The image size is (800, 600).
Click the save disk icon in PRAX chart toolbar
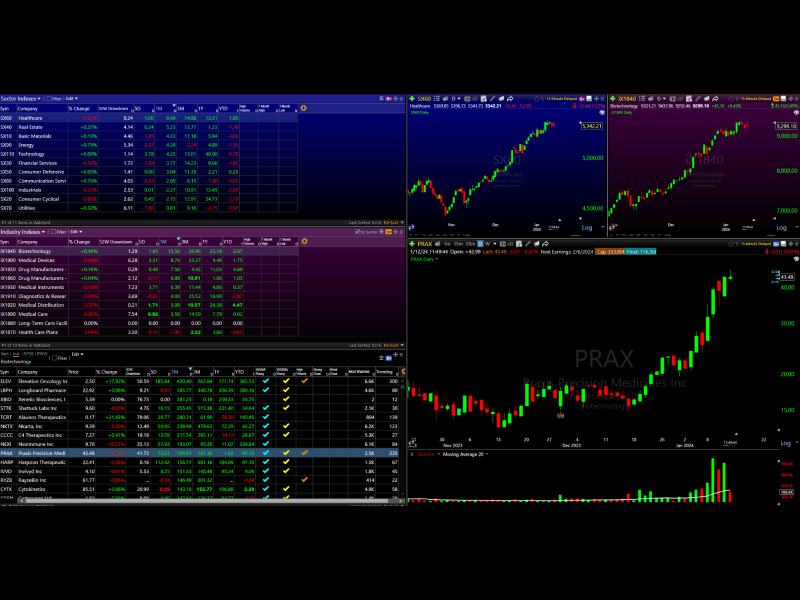click(x=783, y=244)
